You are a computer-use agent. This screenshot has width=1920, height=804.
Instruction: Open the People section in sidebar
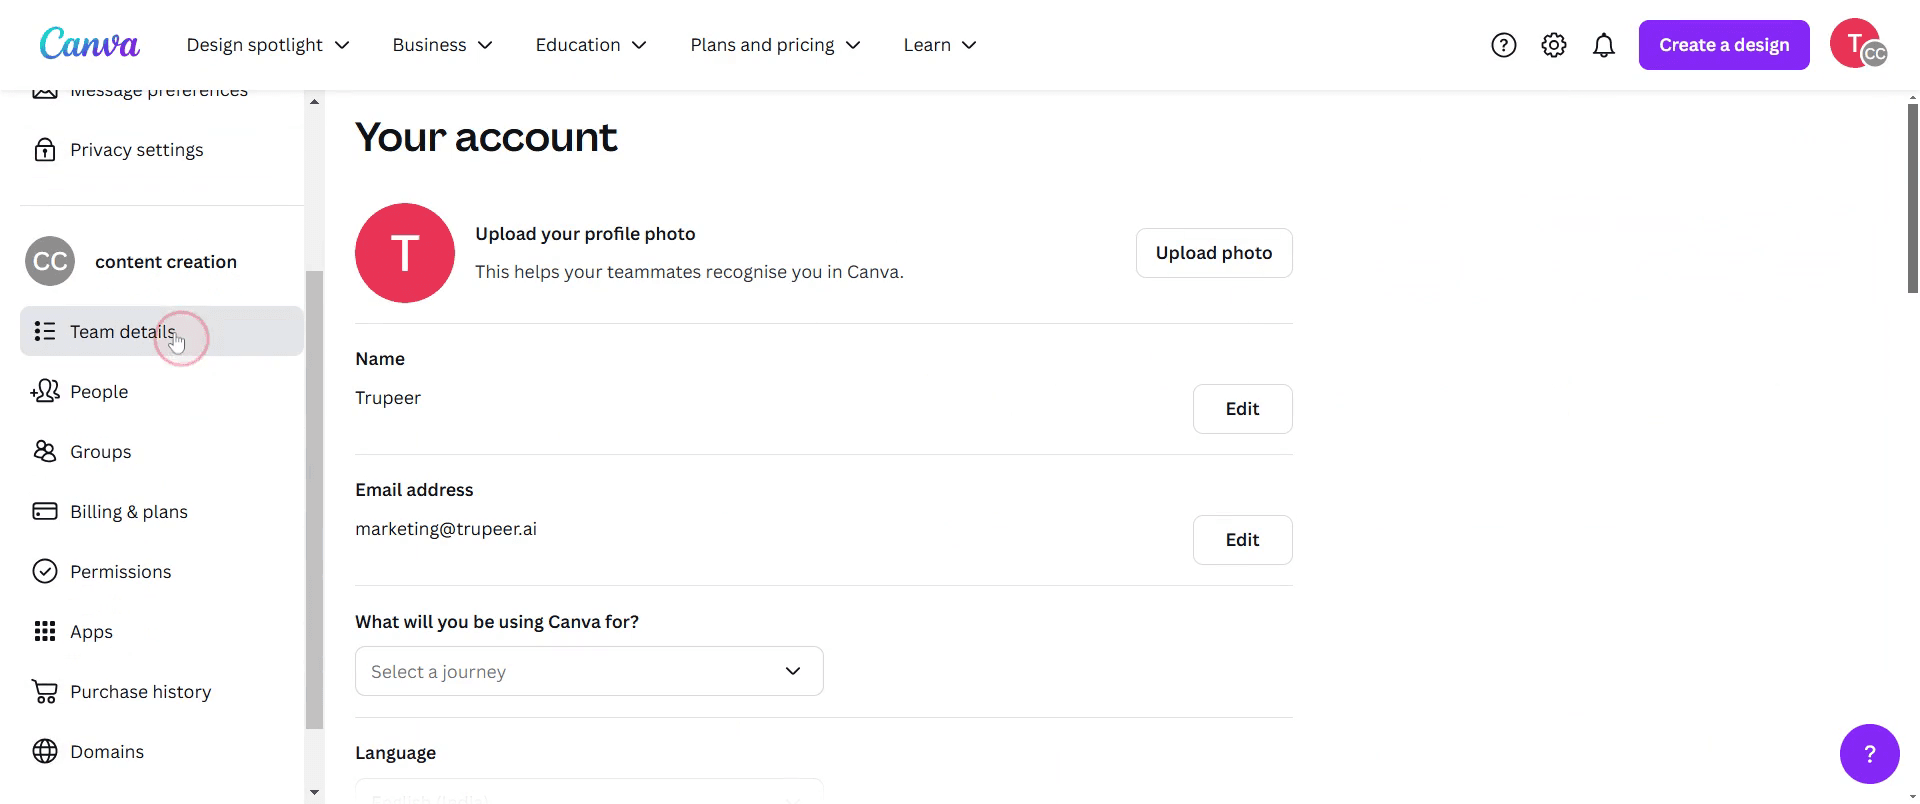pyautogui.click(x=99, y=392)
